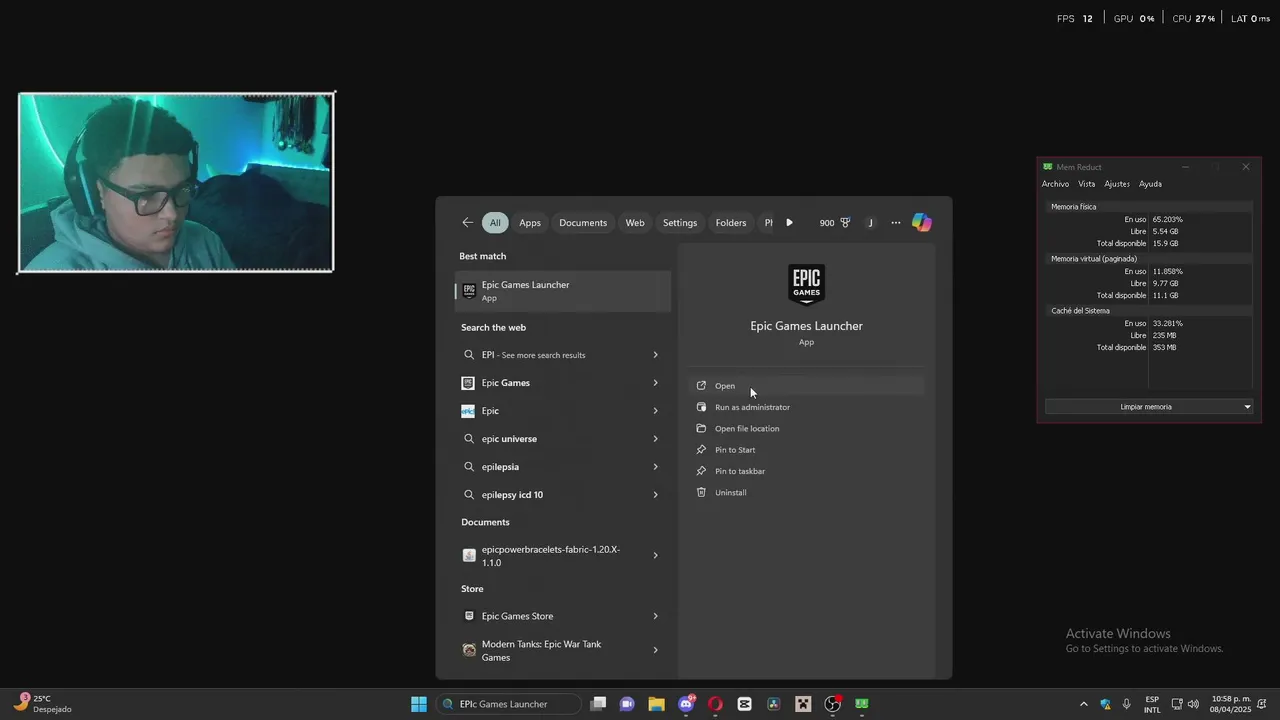Expand the Epic result chevron
The width and height of the screenshot is (1280, 720).
coord(655,411)
